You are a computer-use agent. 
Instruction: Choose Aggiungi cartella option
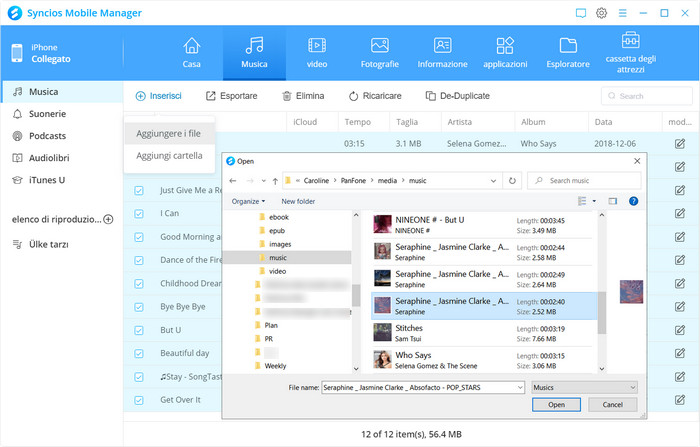169,156
